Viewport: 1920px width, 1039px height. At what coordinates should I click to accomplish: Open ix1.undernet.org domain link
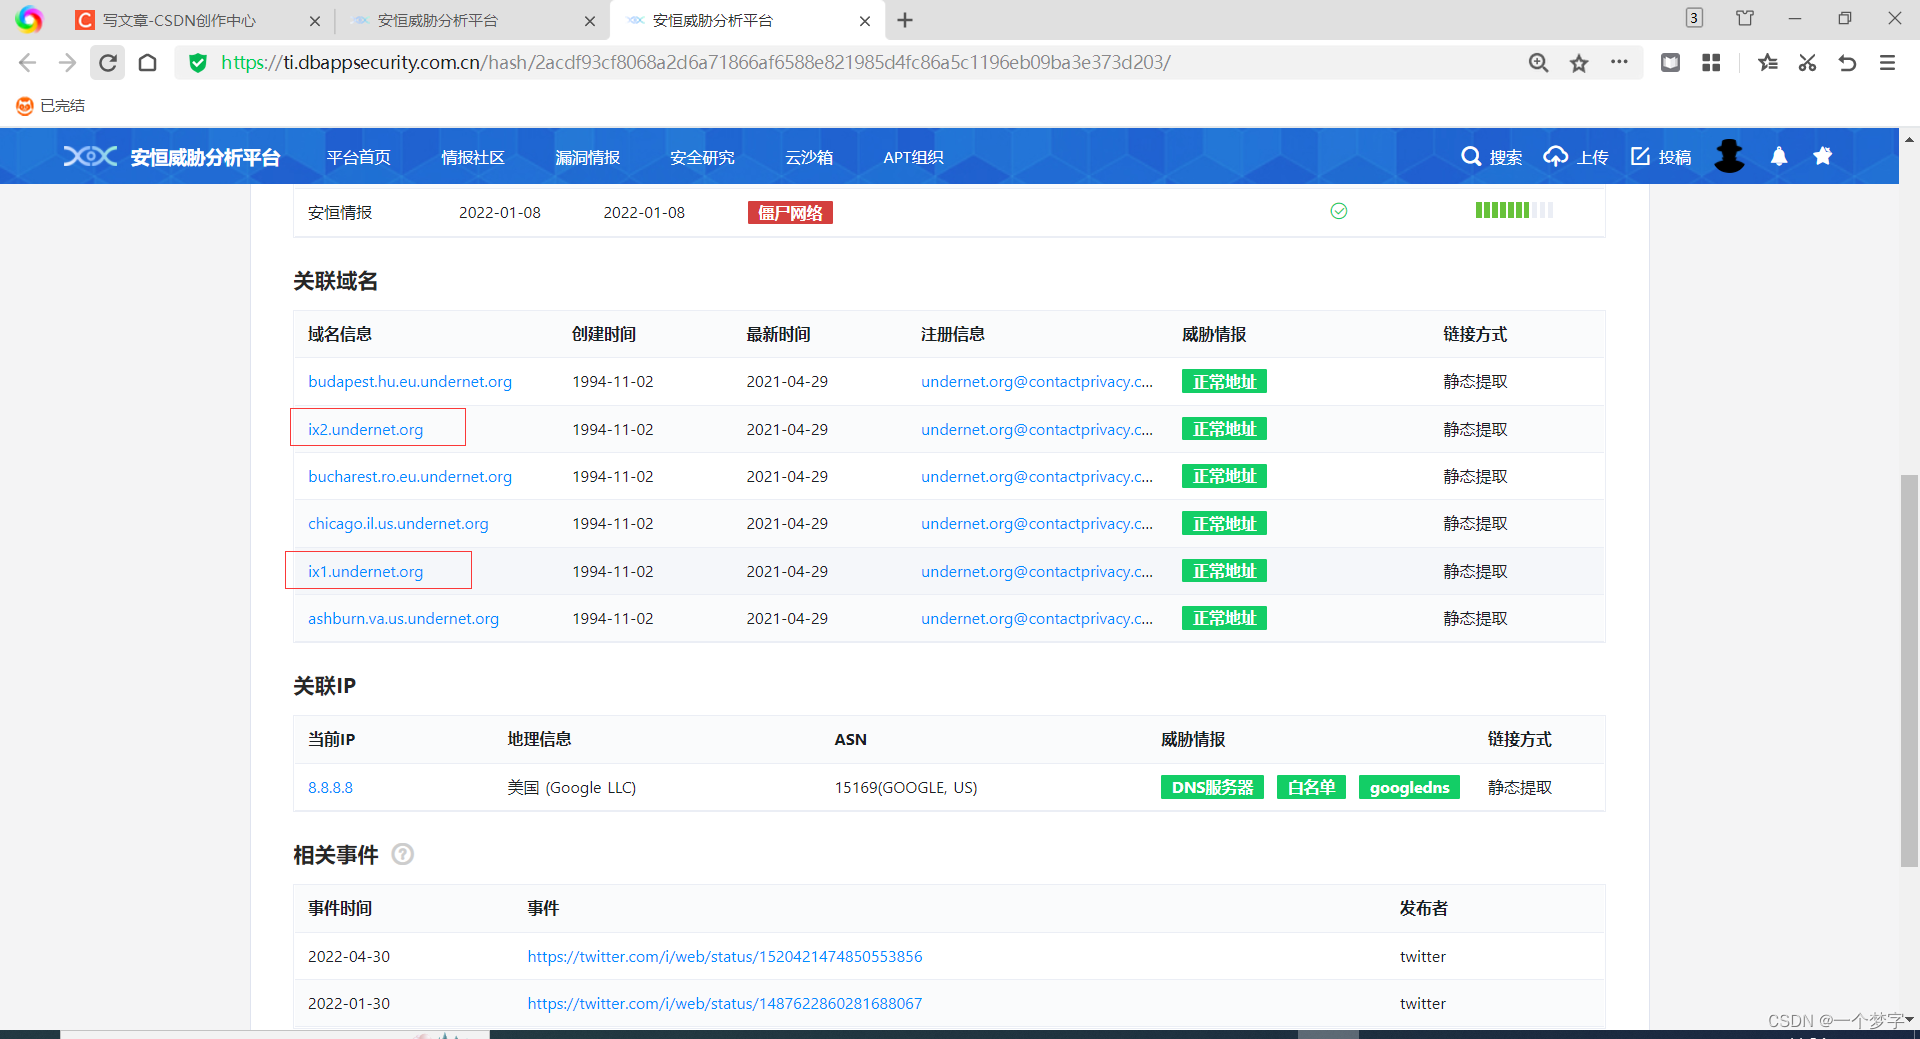tap(365, 572)
